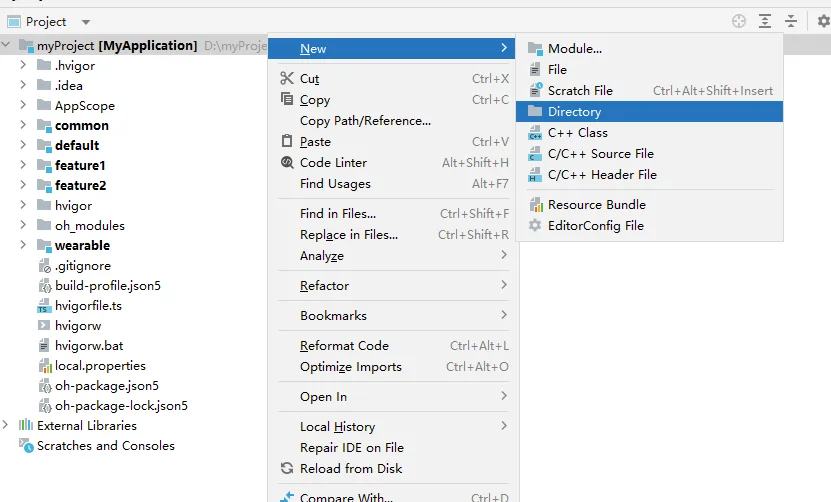Expand the wearable module folder
This screenshot has height=502, width=831.
(x=23, y=245)
